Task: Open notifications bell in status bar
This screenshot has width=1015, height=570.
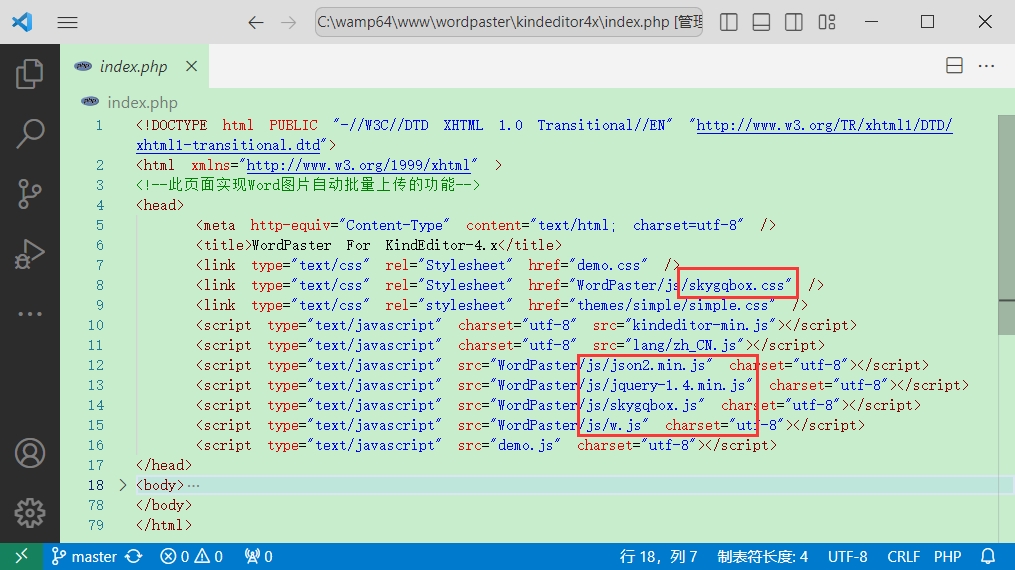Action: [988, 556]
